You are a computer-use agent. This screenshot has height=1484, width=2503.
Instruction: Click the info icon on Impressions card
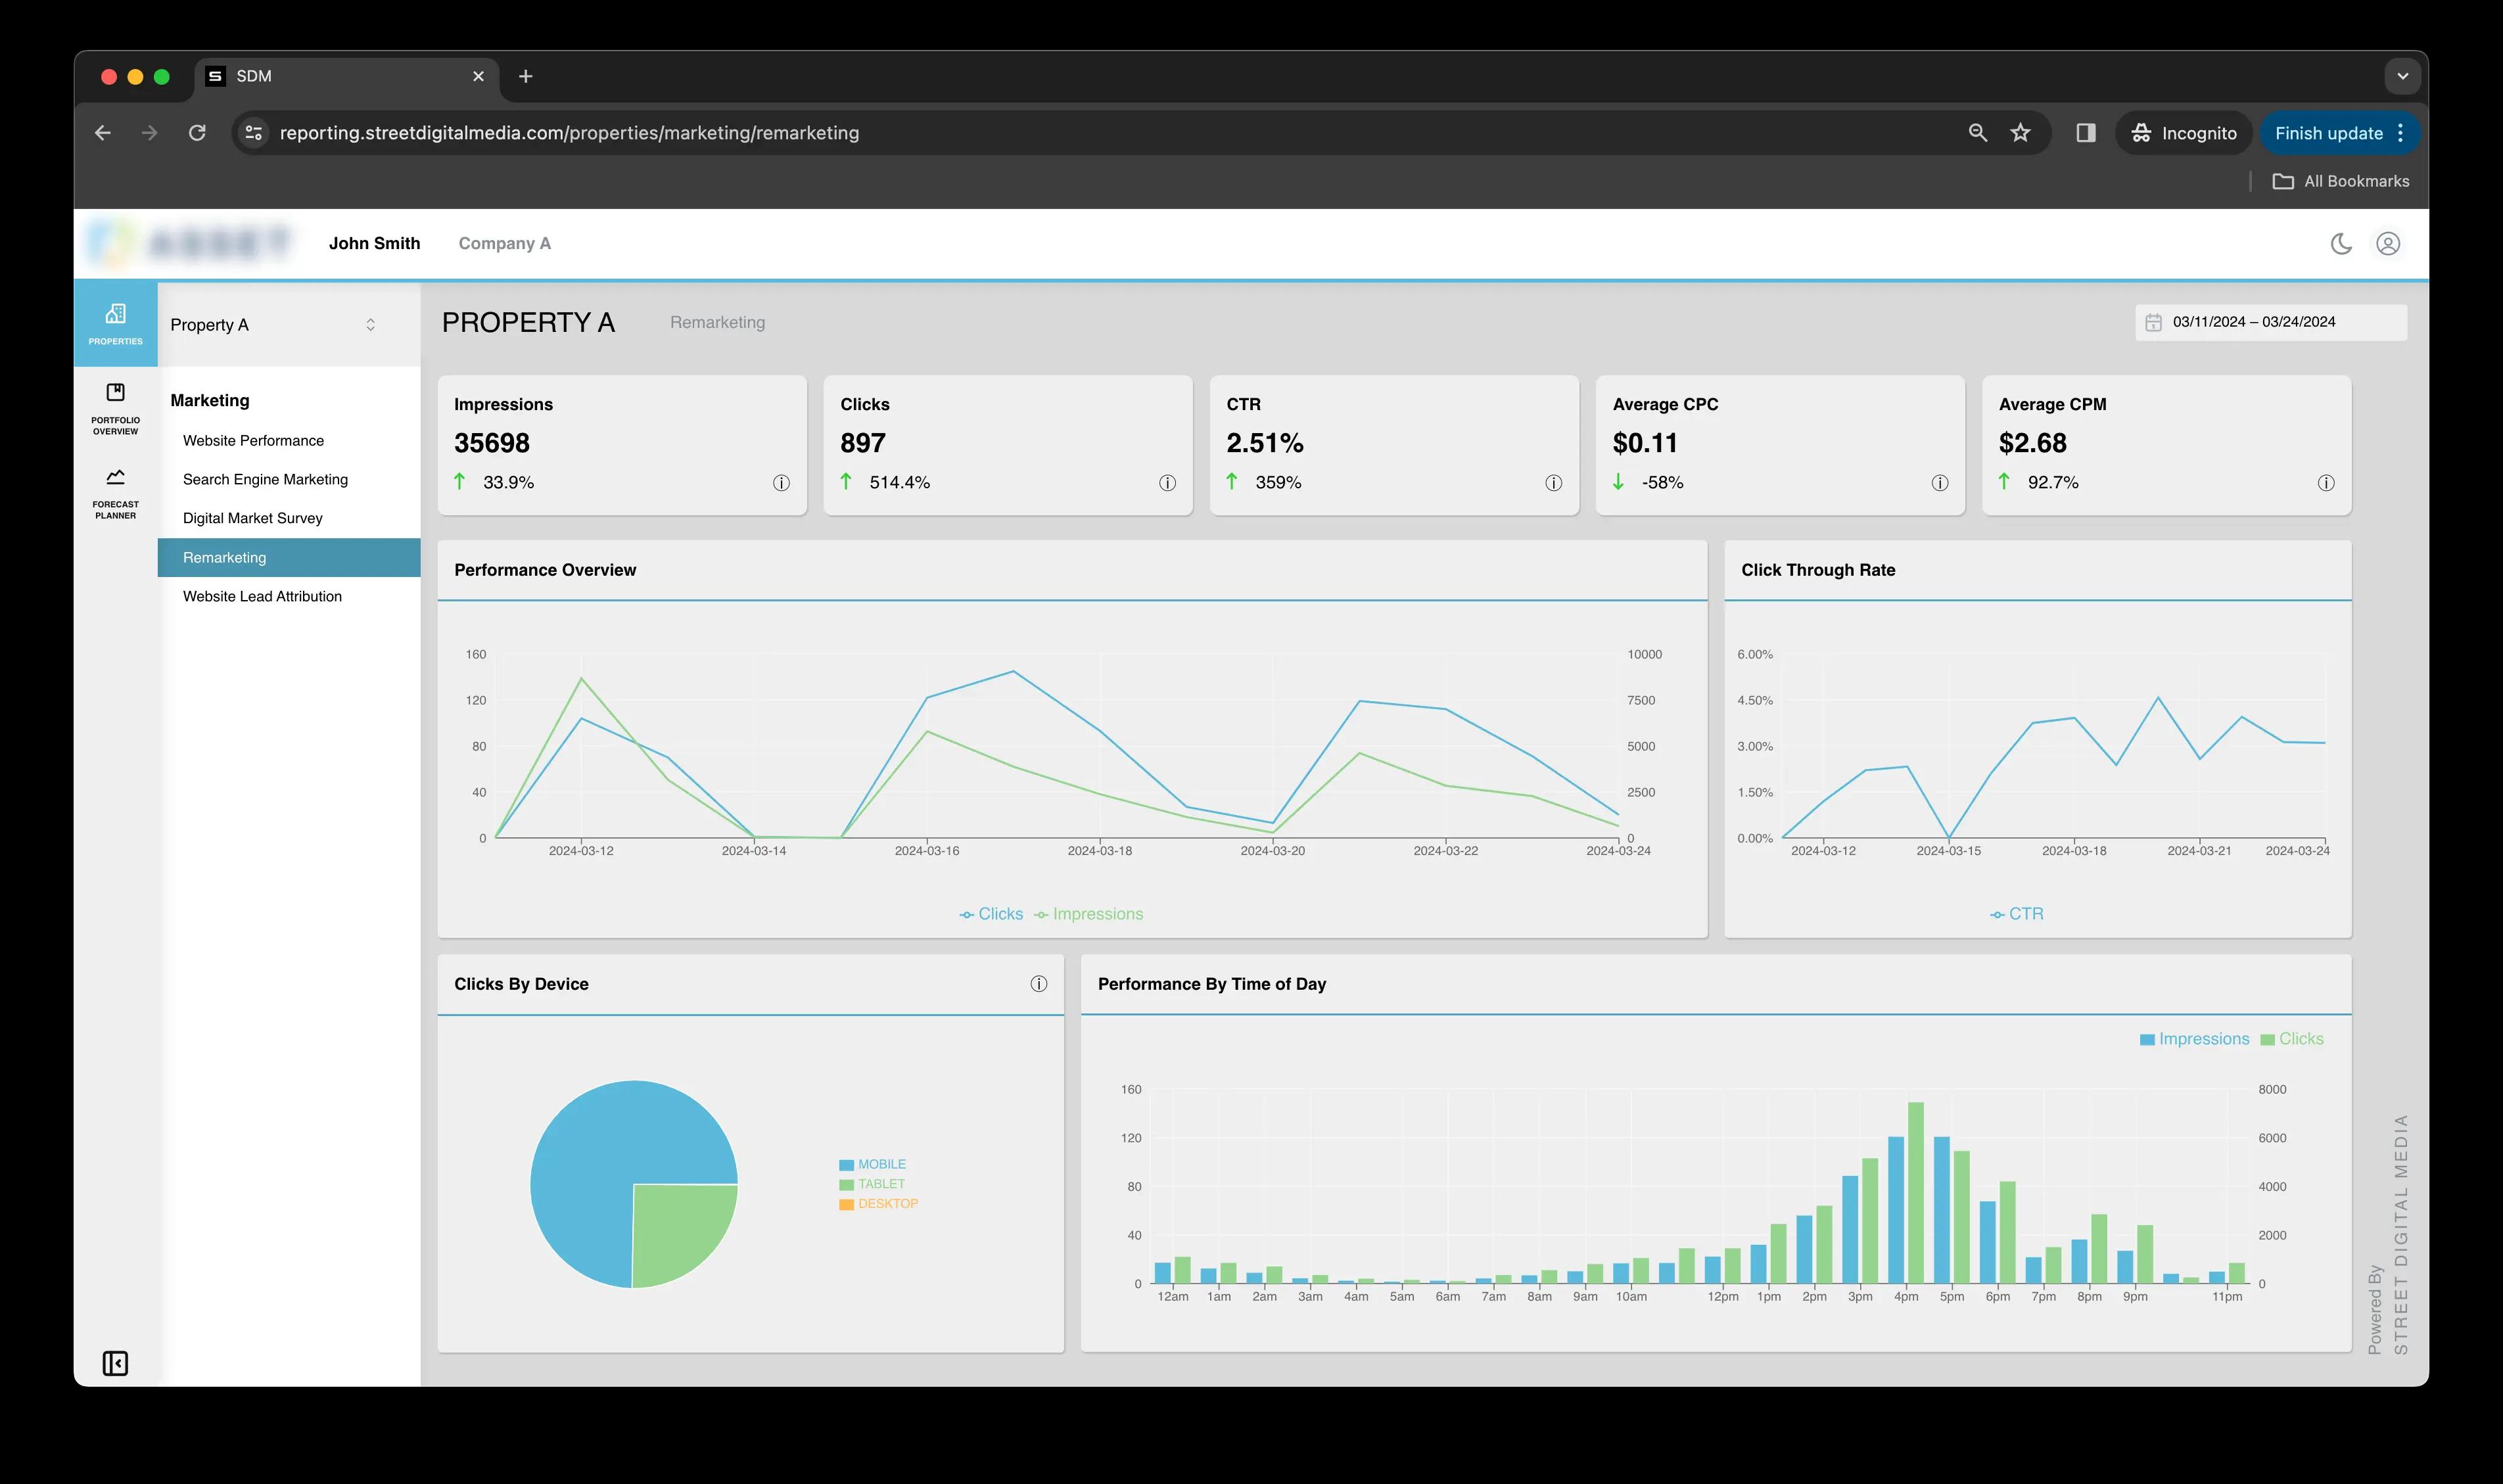coord(781,483)
